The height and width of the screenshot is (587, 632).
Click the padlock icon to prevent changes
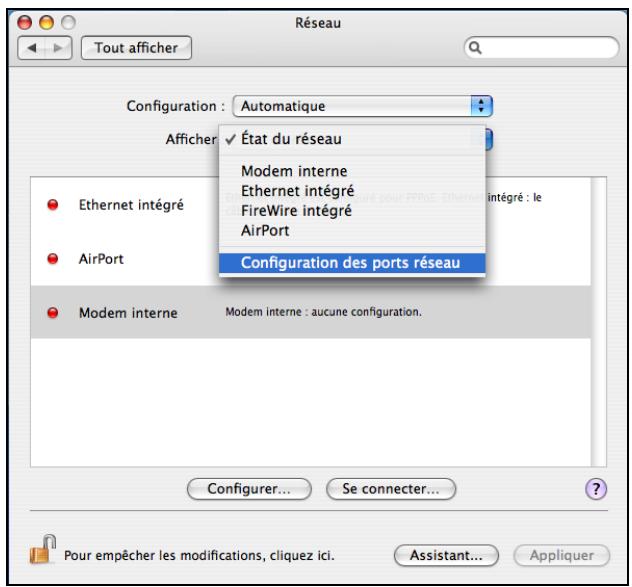(42, 550)
